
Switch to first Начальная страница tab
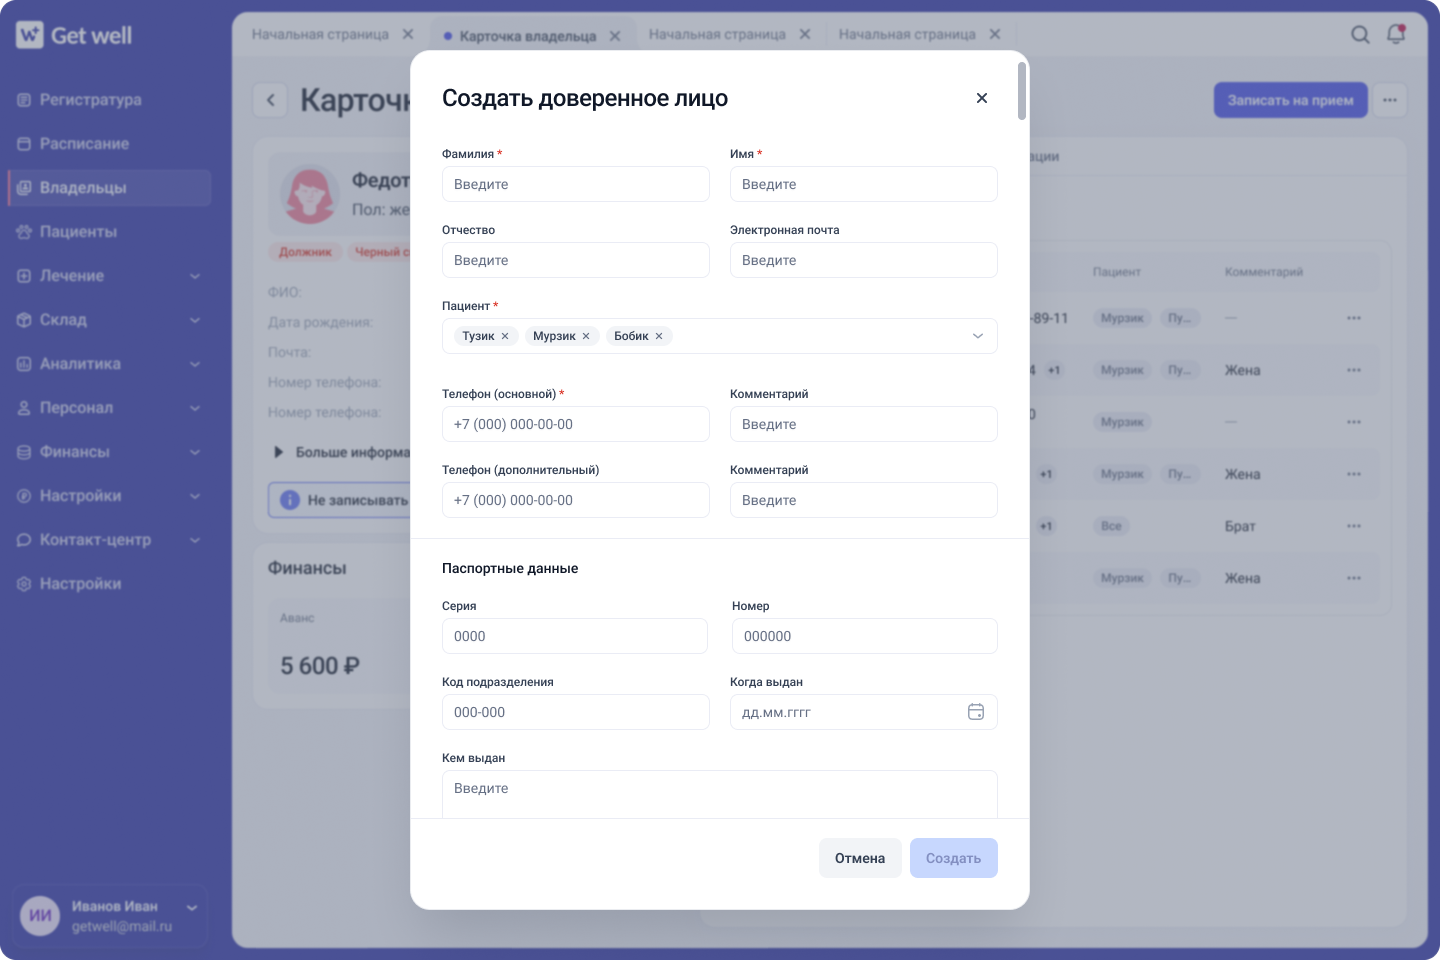320,34
